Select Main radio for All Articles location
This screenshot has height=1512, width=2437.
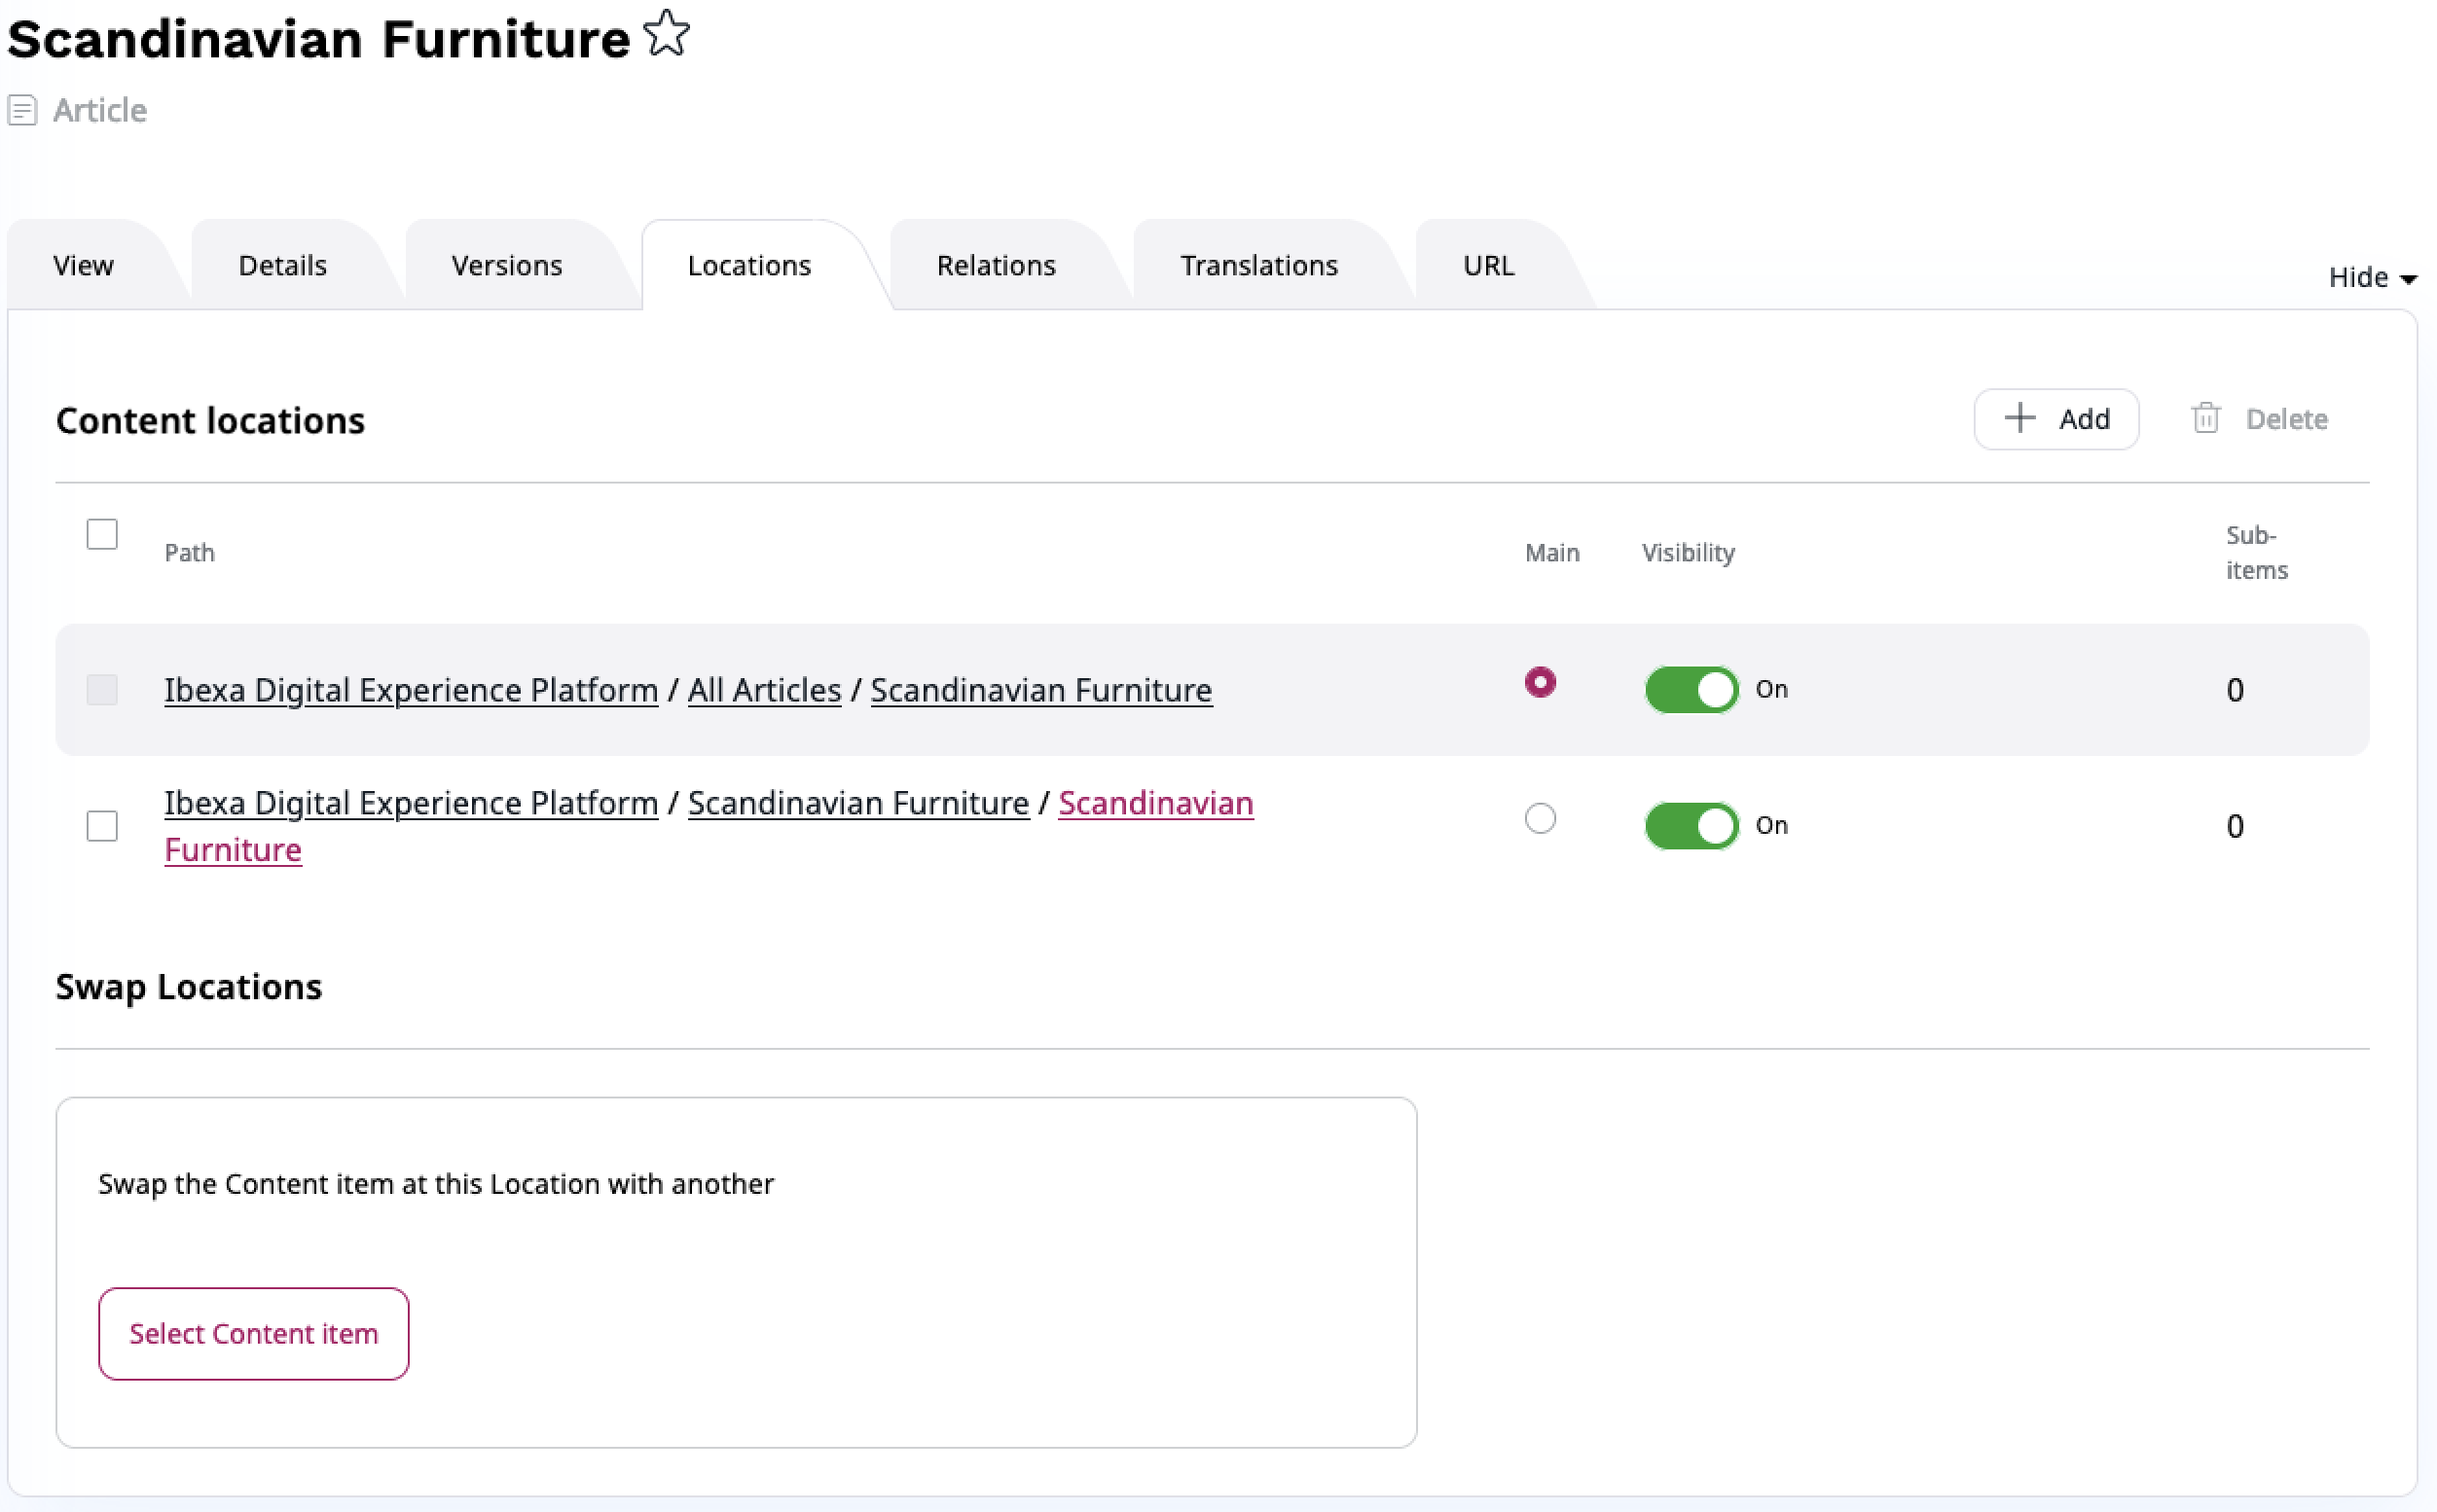click(x=1539, y=683)
